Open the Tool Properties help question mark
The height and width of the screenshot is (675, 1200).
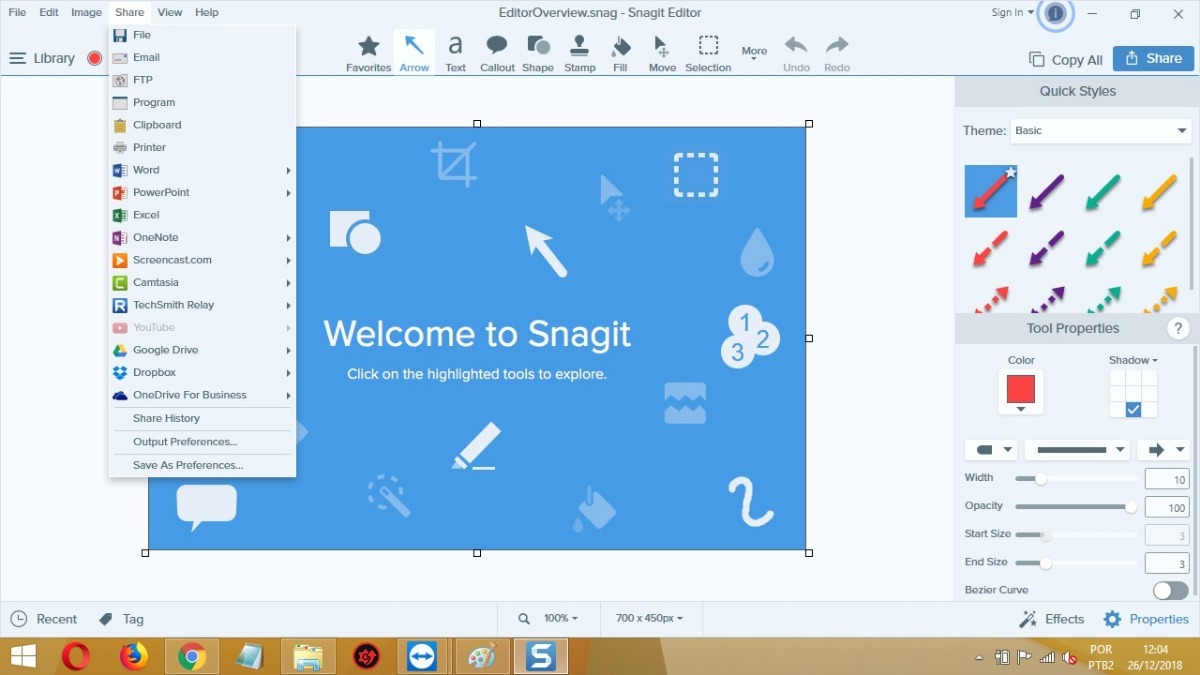pos(1178,328)
